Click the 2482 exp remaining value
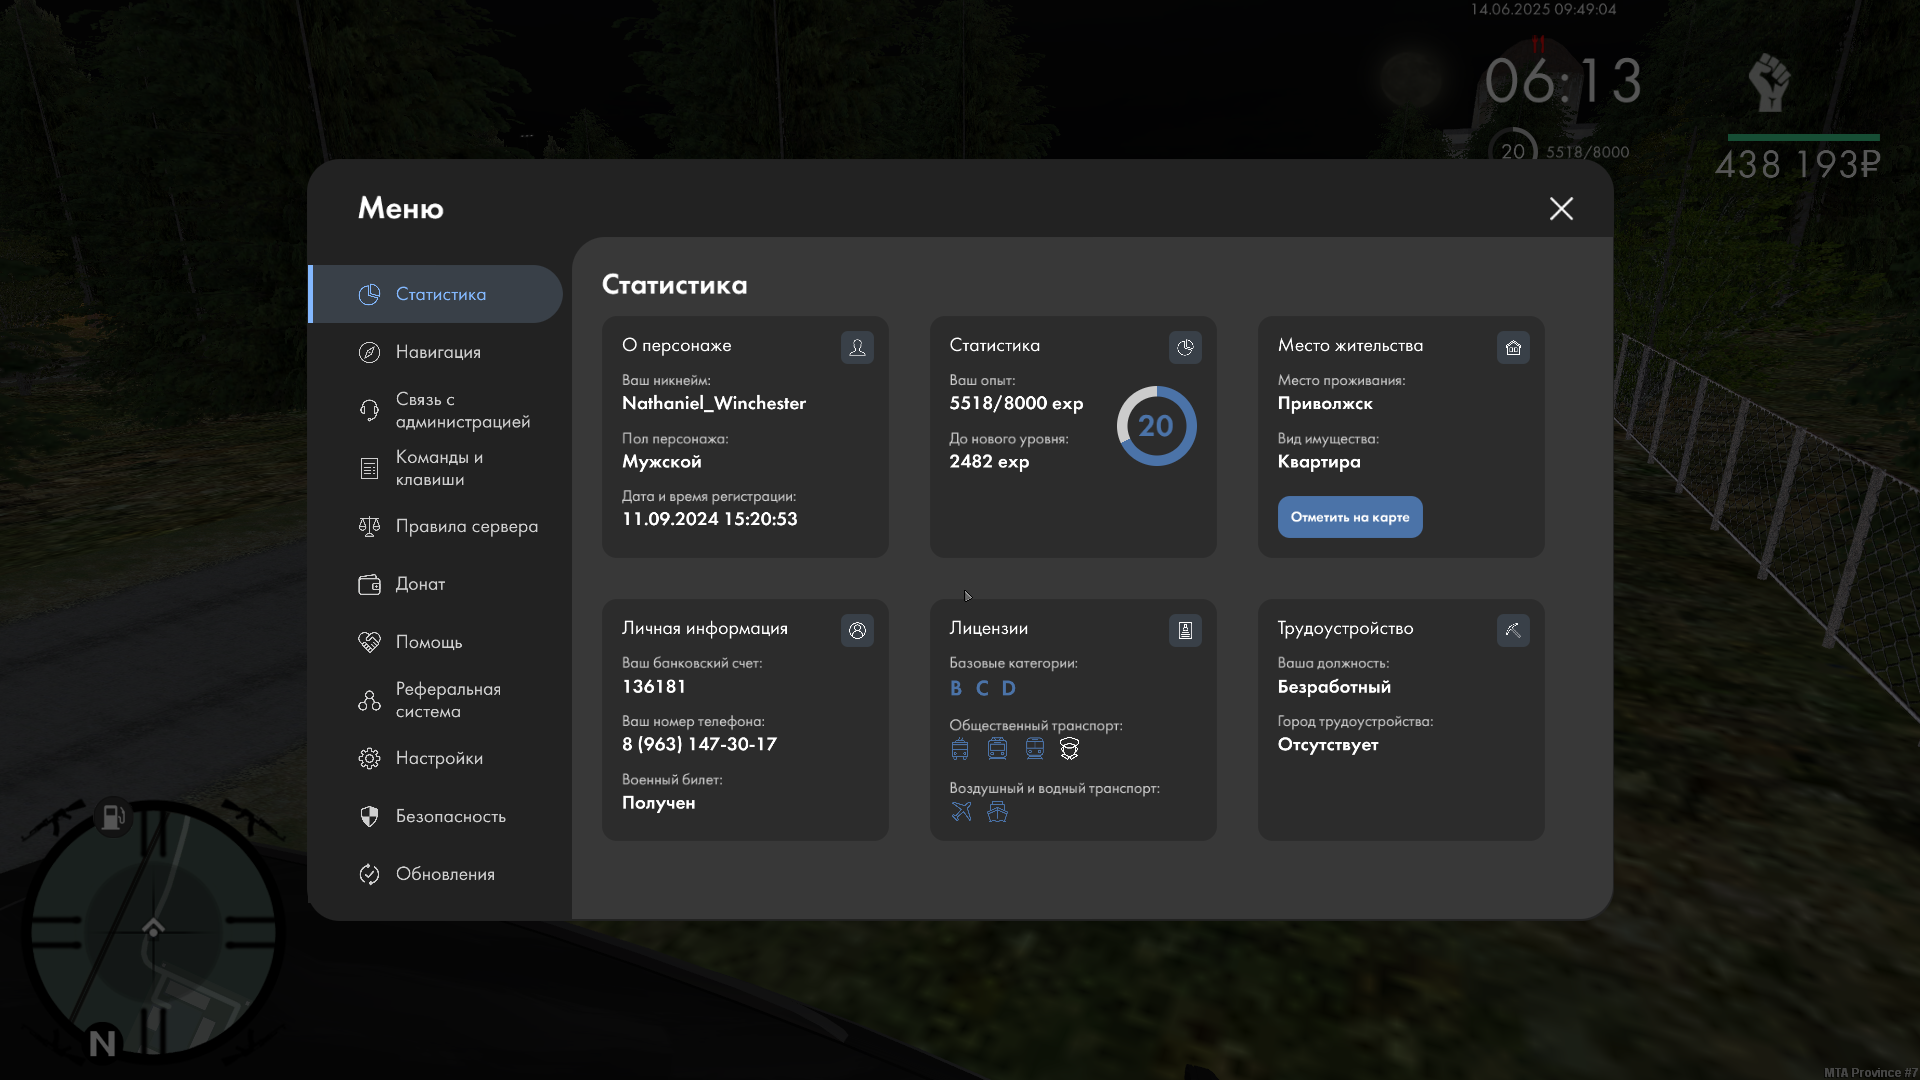 click(989, 461)
